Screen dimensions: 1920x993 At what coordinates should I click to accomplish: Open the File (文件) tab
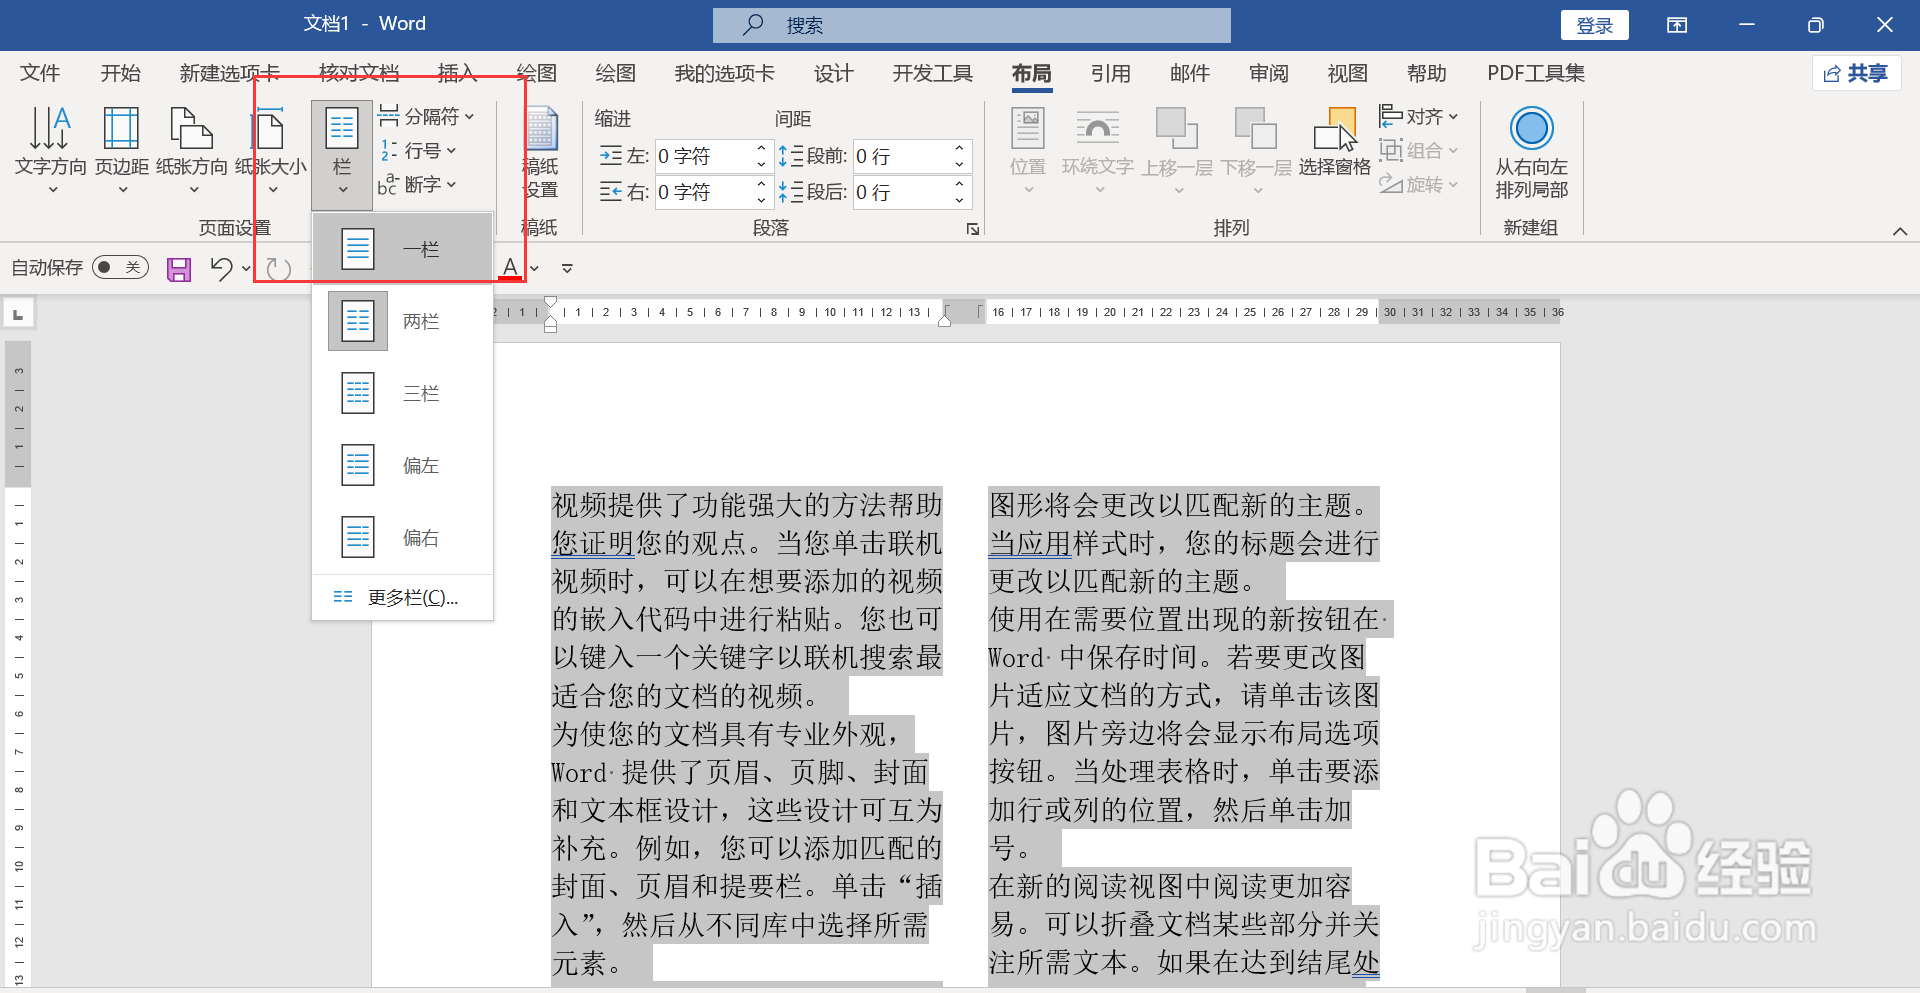tap(40, 73)
